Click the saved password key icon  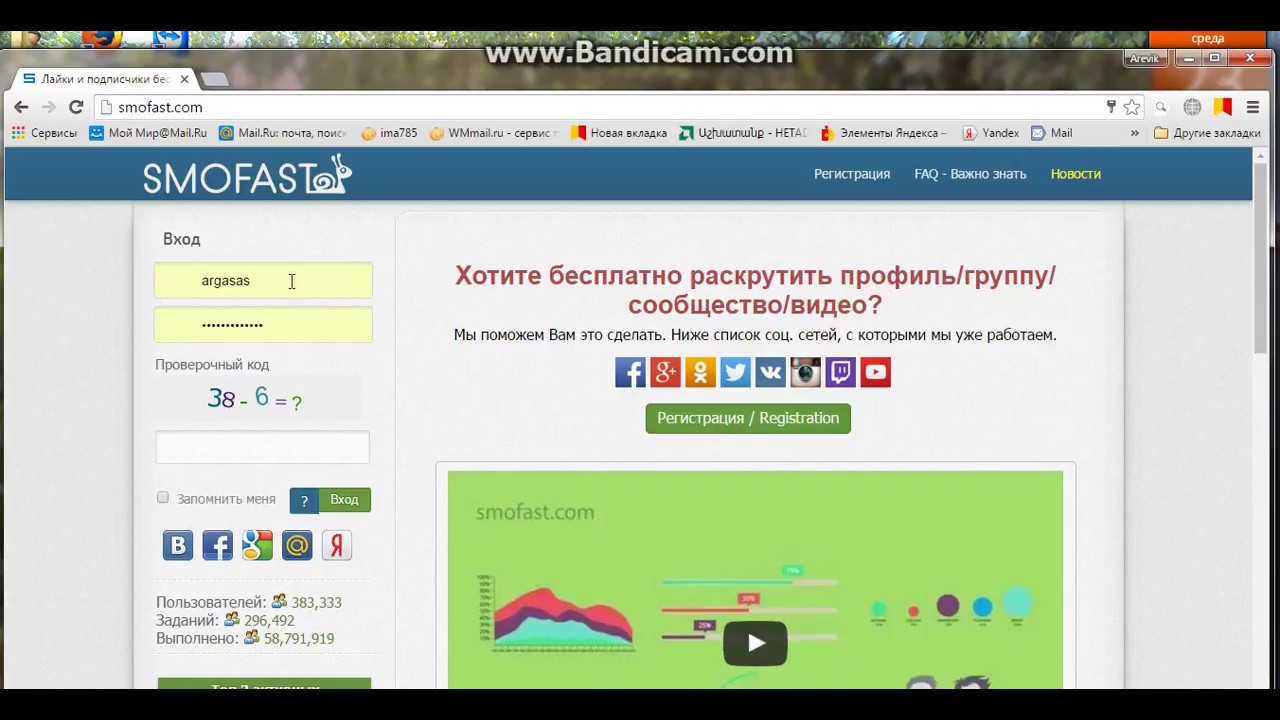1111,107
